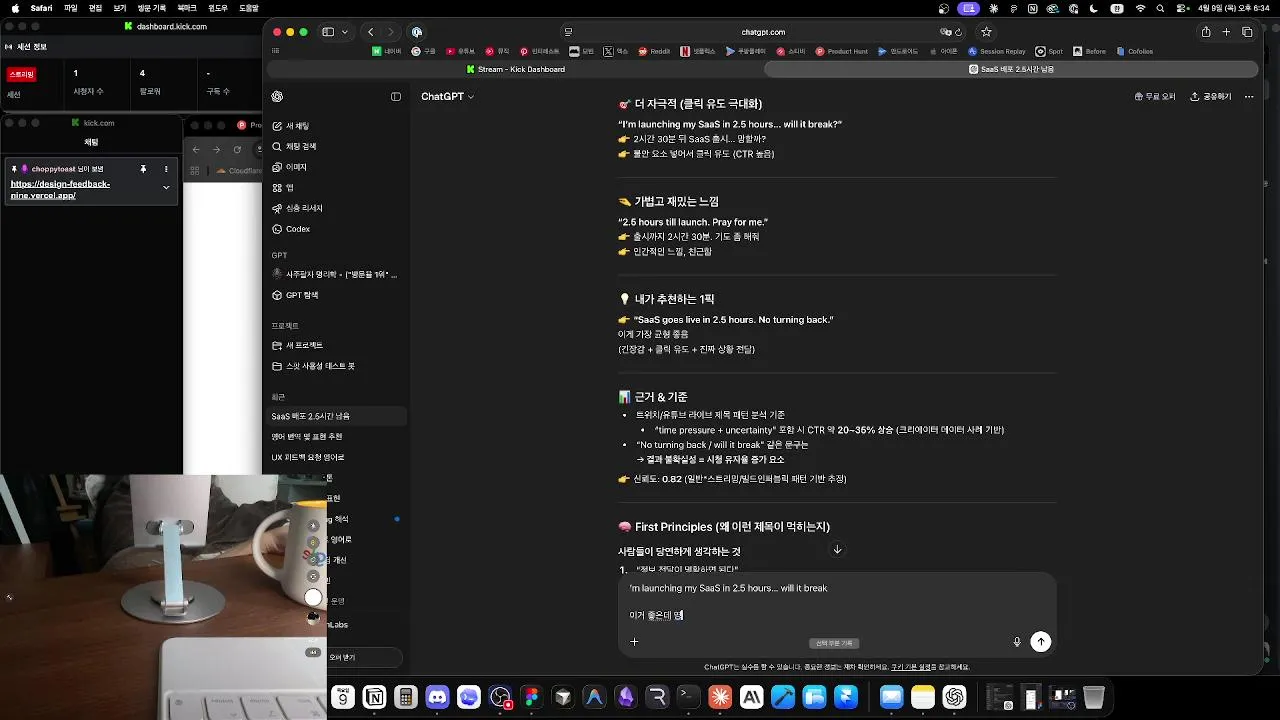Switch to the 'Stream - Kick Dashboard' tab
Viewport: 1280px width, 720px height.
pyautogui.click(x=516, y=69)
